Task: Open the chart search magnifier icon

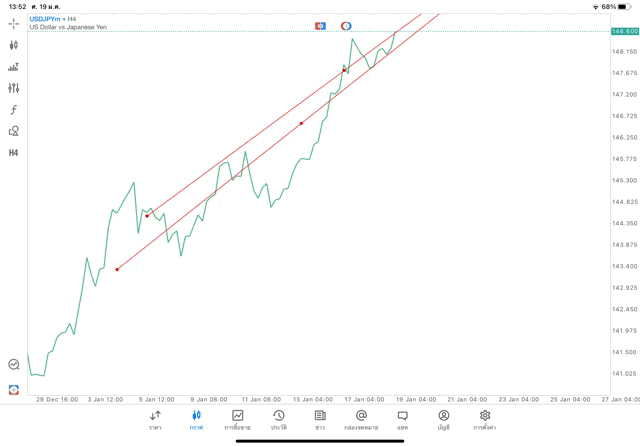Action: click(x=14, y=365)
